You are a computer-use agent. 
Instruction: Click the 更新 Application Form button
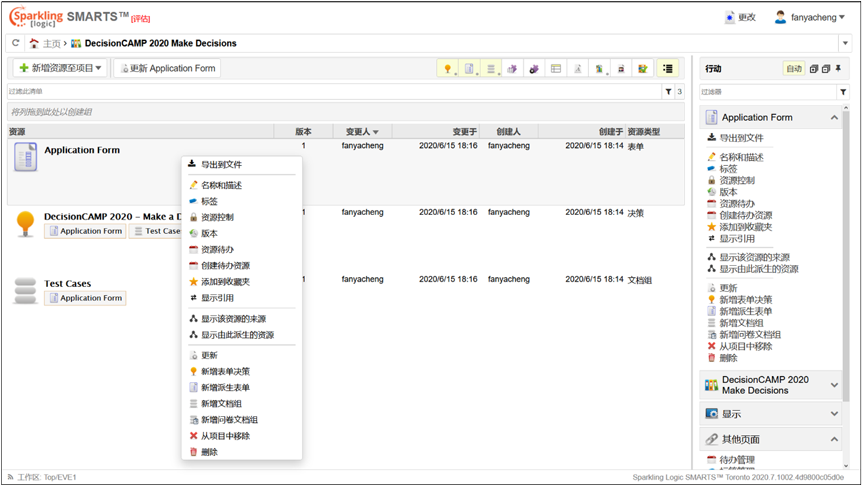167,68
